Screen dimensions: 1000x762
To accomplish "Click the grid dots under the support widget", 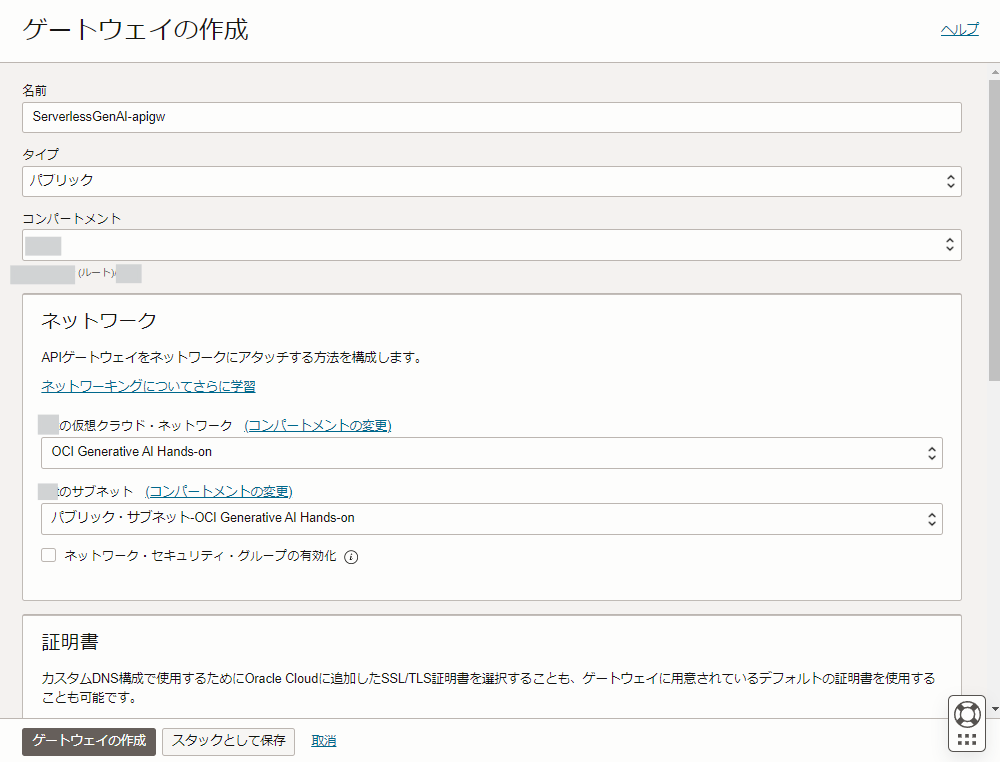I will click(967, 740).
